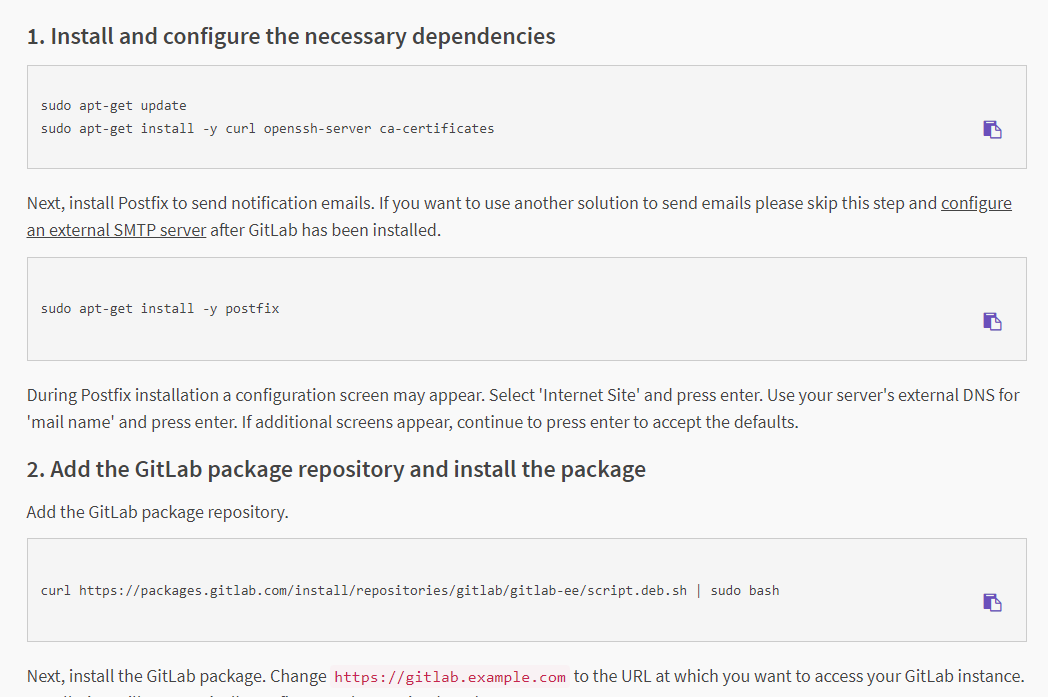The image size is (1048, 697).
Task: Click 'Internet Site' in the Postfix instructions
Action: (590, 395)
